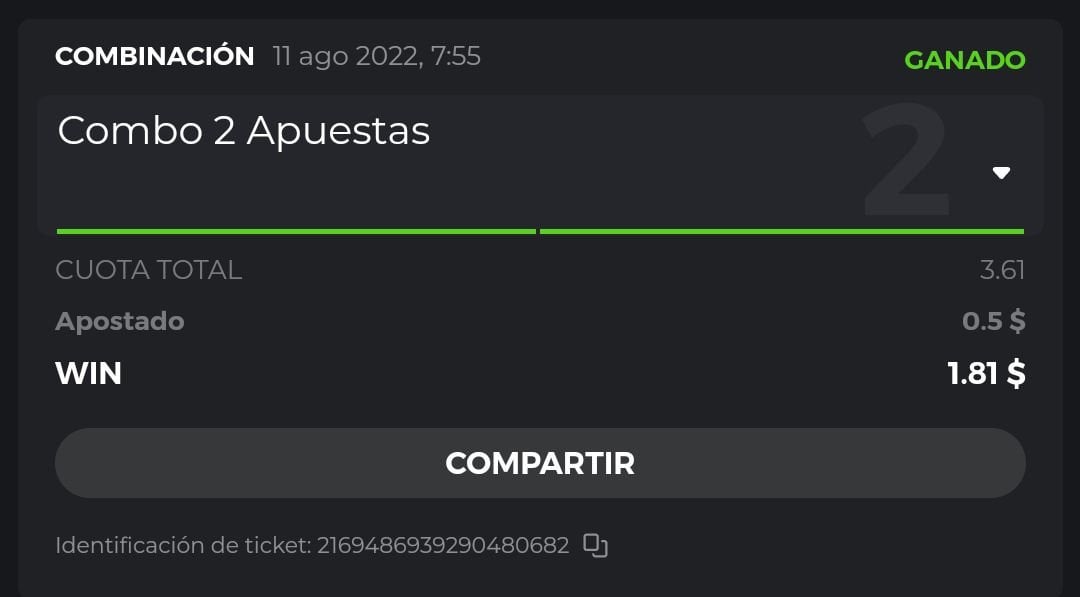Open the Combo 2 Apuestas title

point(244,131)
